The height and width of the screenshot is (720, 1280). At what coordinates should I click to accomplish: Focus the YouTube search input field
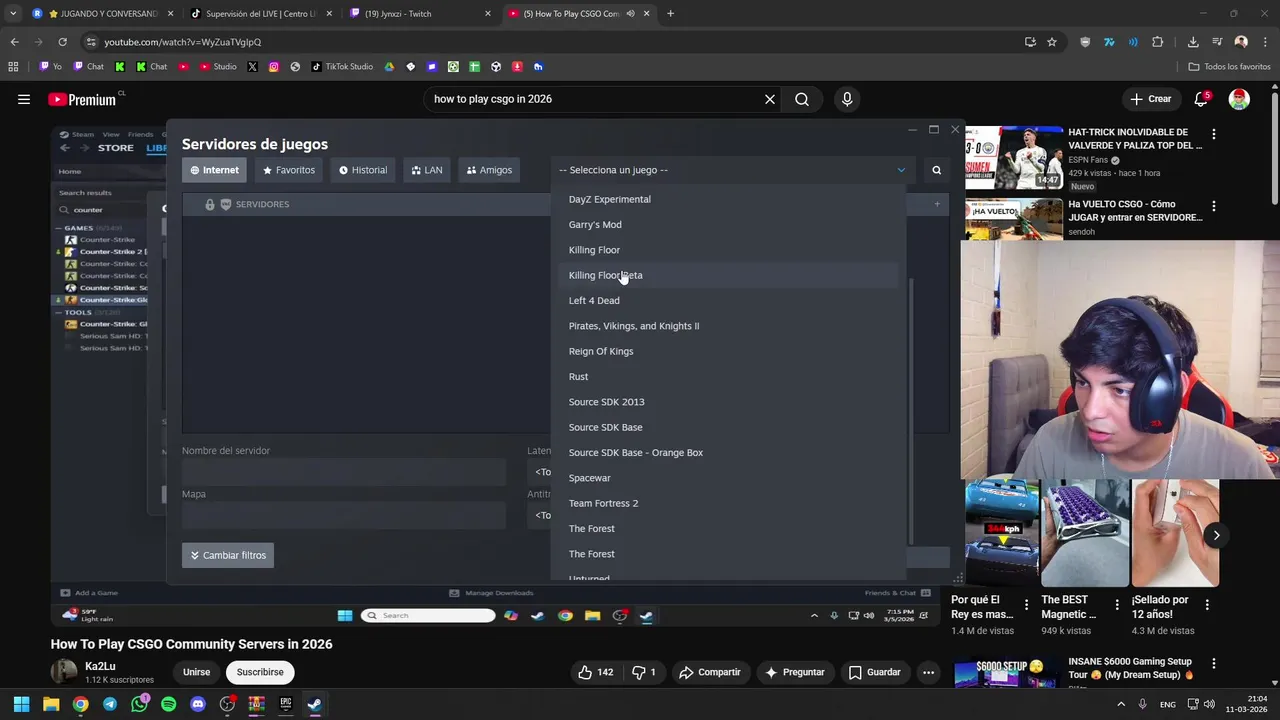pyautogui.click(x=594, y=99)
